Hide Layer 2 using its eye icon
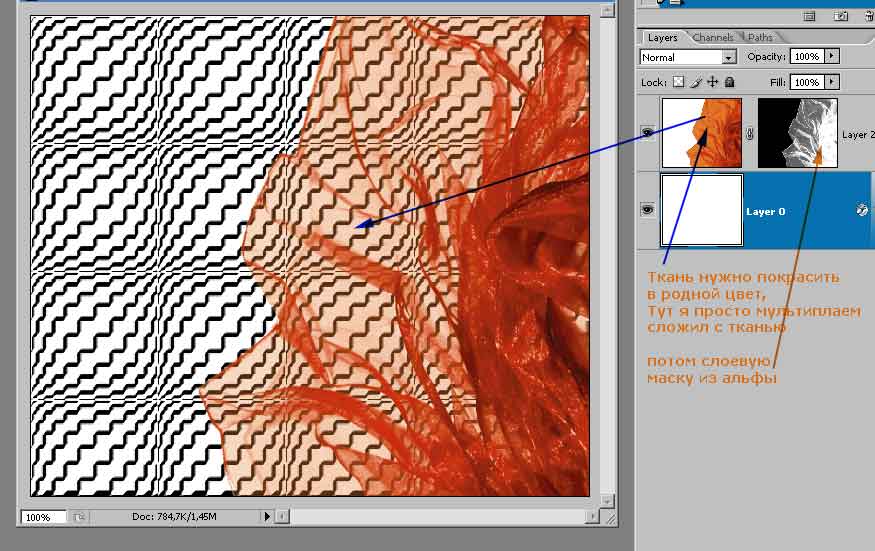Screen dimensions: 875x551 pyautogui.click(x=647, y=132)
